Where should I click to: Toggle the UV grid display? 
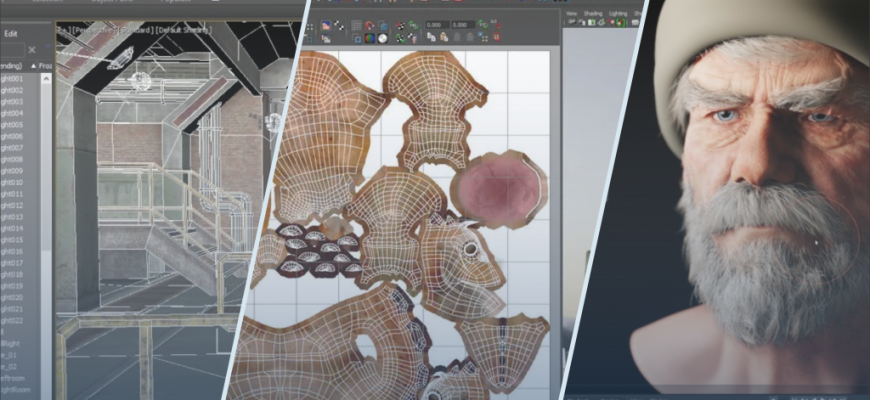tap(356, 25)
